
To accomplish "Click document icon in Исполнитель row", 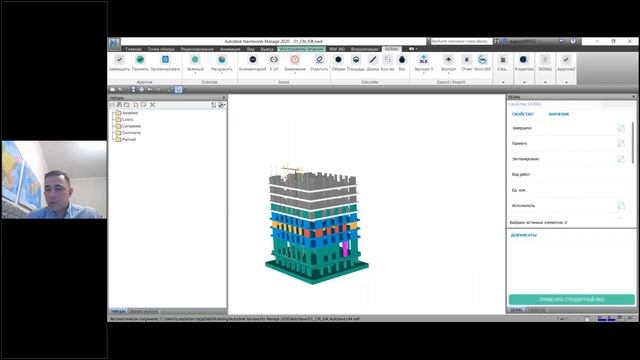I will pyautogui.click(x=621, y=205).
